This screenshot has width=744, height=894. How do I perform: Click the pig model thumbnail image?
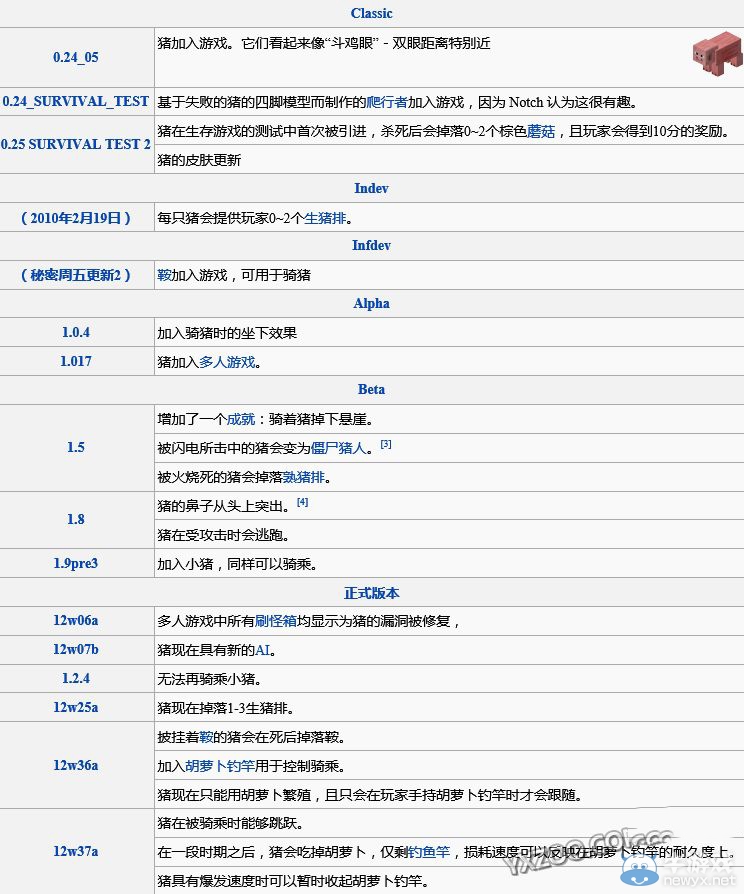(x=717, y=54)
